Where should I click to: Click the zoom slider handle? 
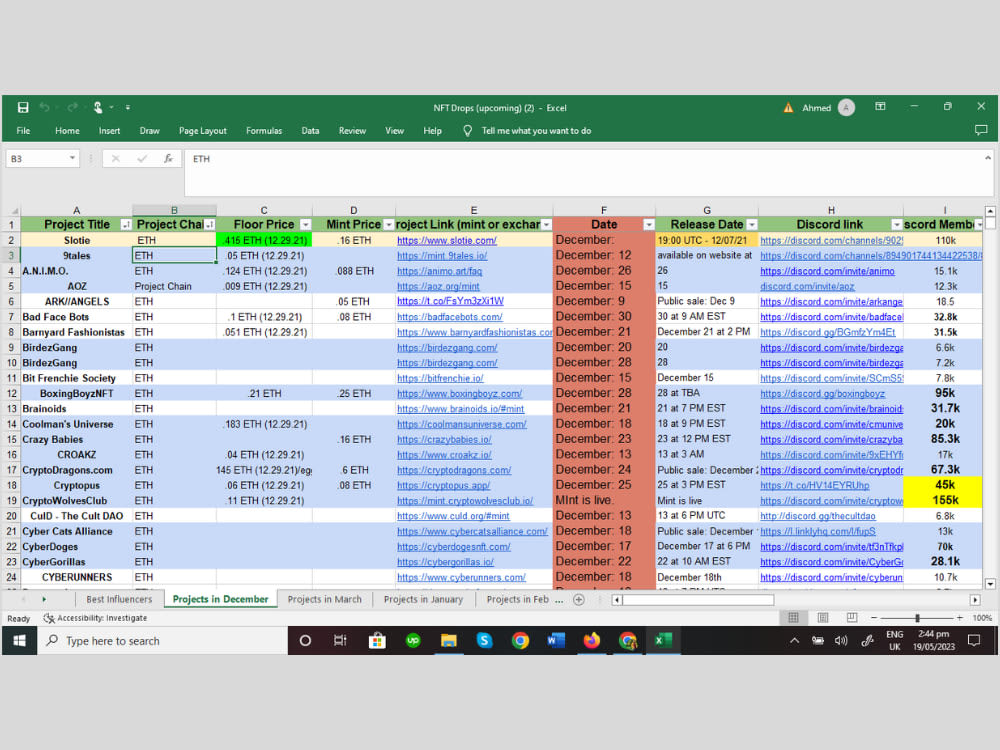point(917,618)
